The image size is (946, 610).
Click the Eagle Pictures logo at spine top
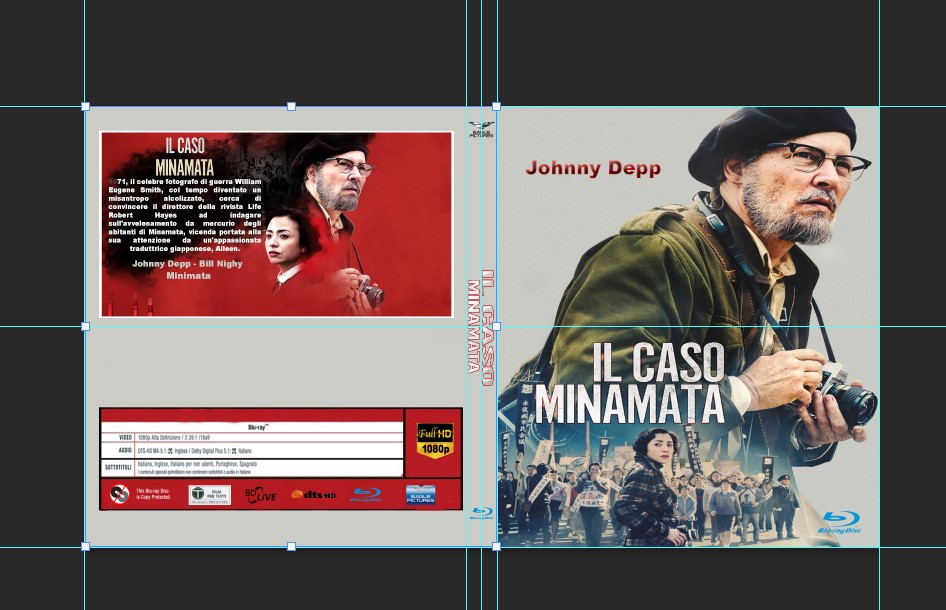[481, 129]
